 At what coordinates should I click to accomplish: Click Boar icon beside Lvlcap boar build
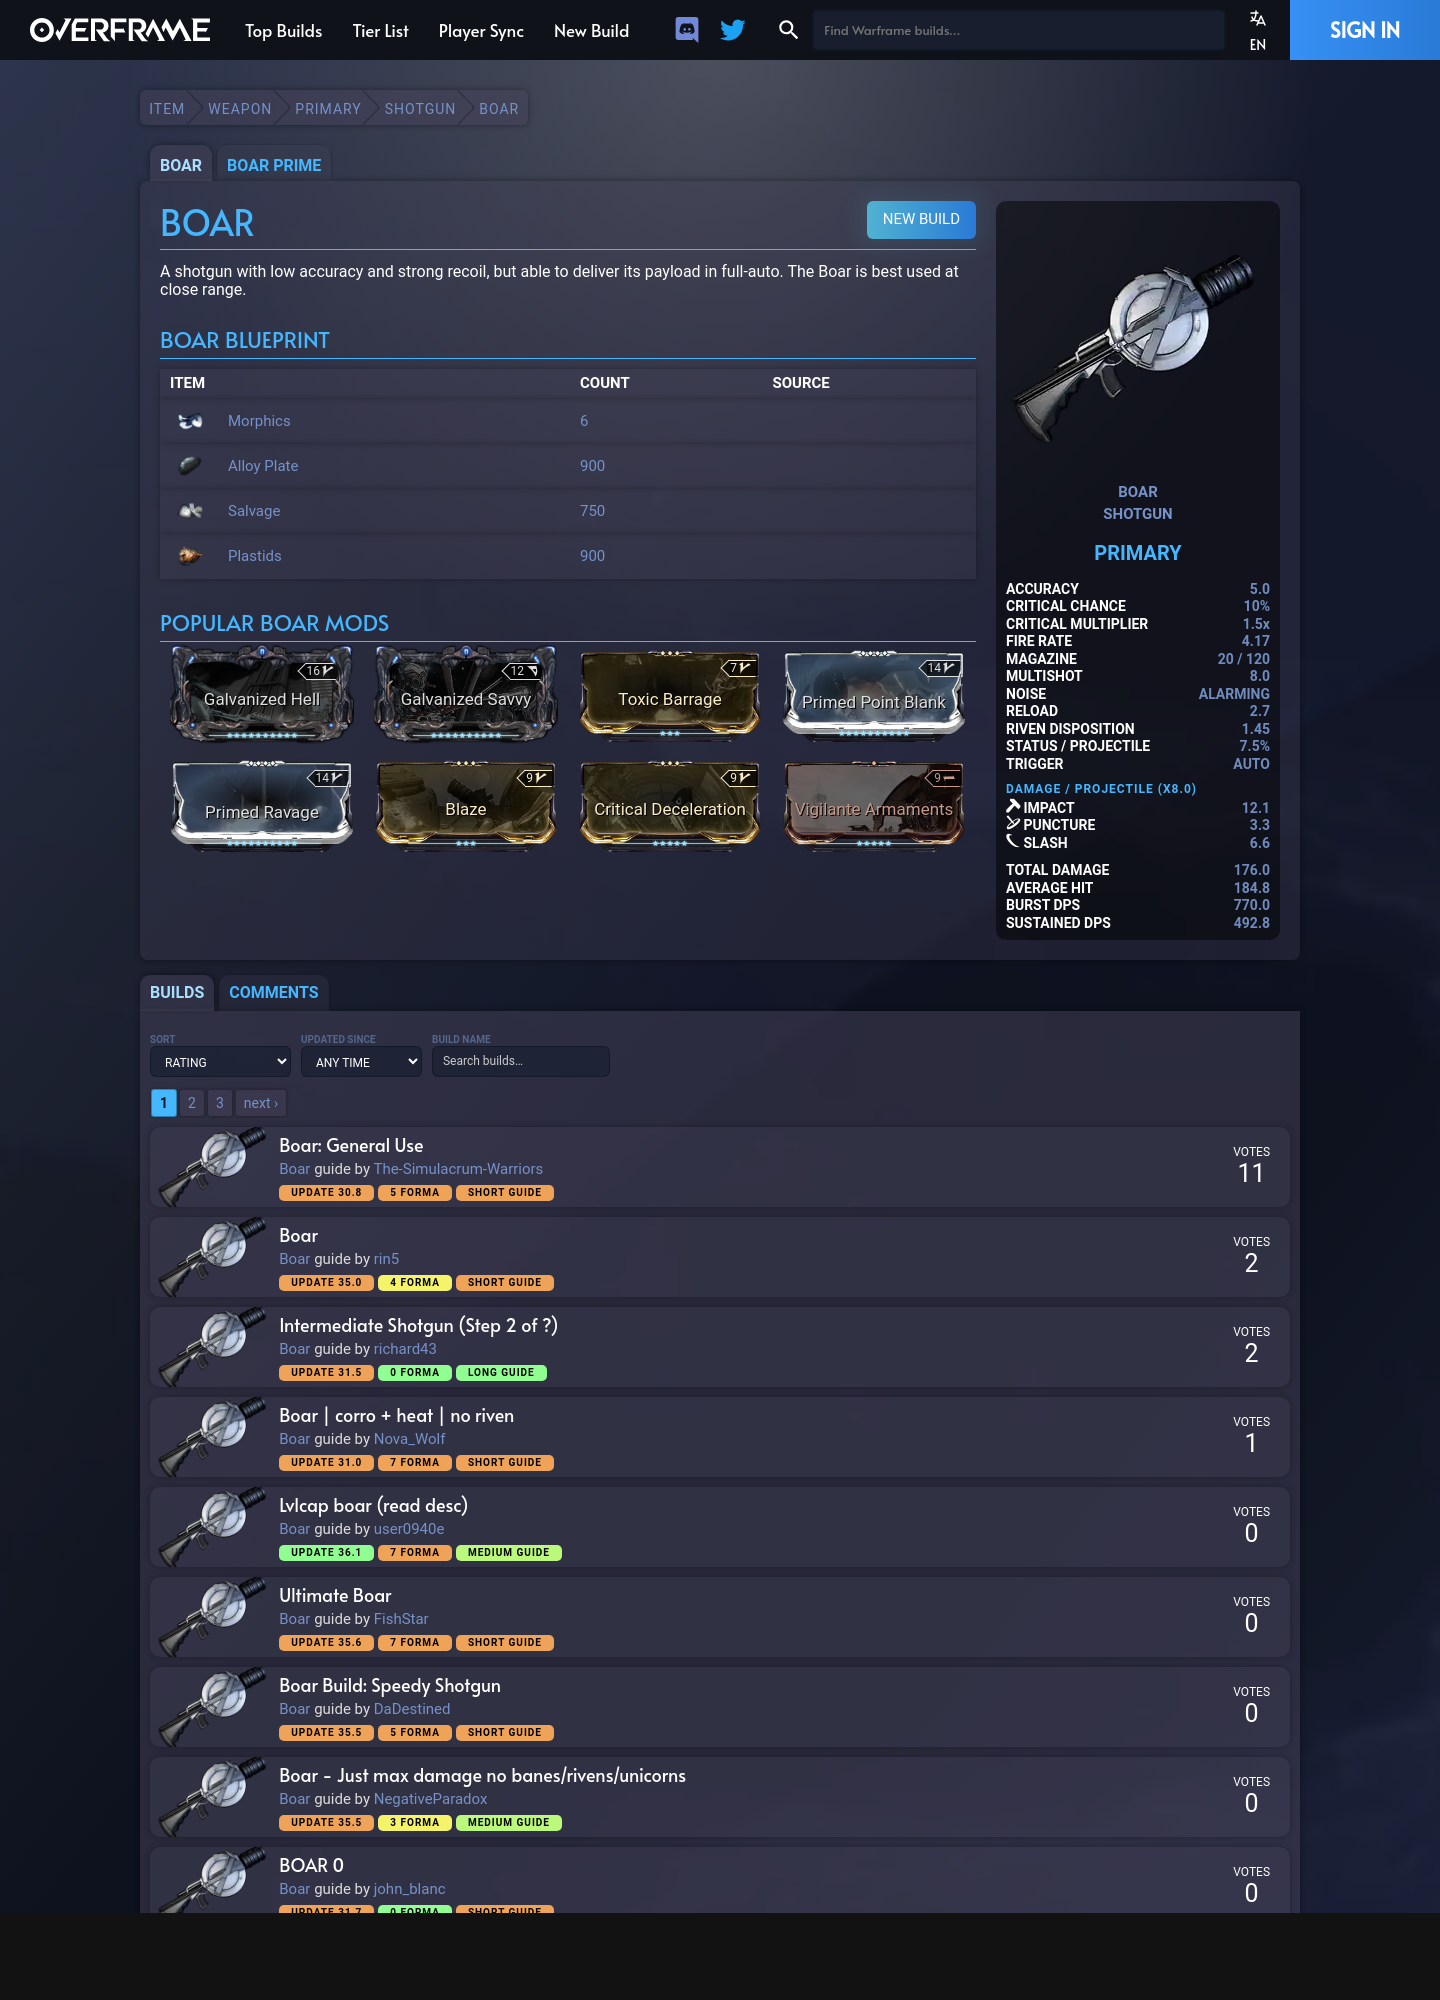(214, 1527)
